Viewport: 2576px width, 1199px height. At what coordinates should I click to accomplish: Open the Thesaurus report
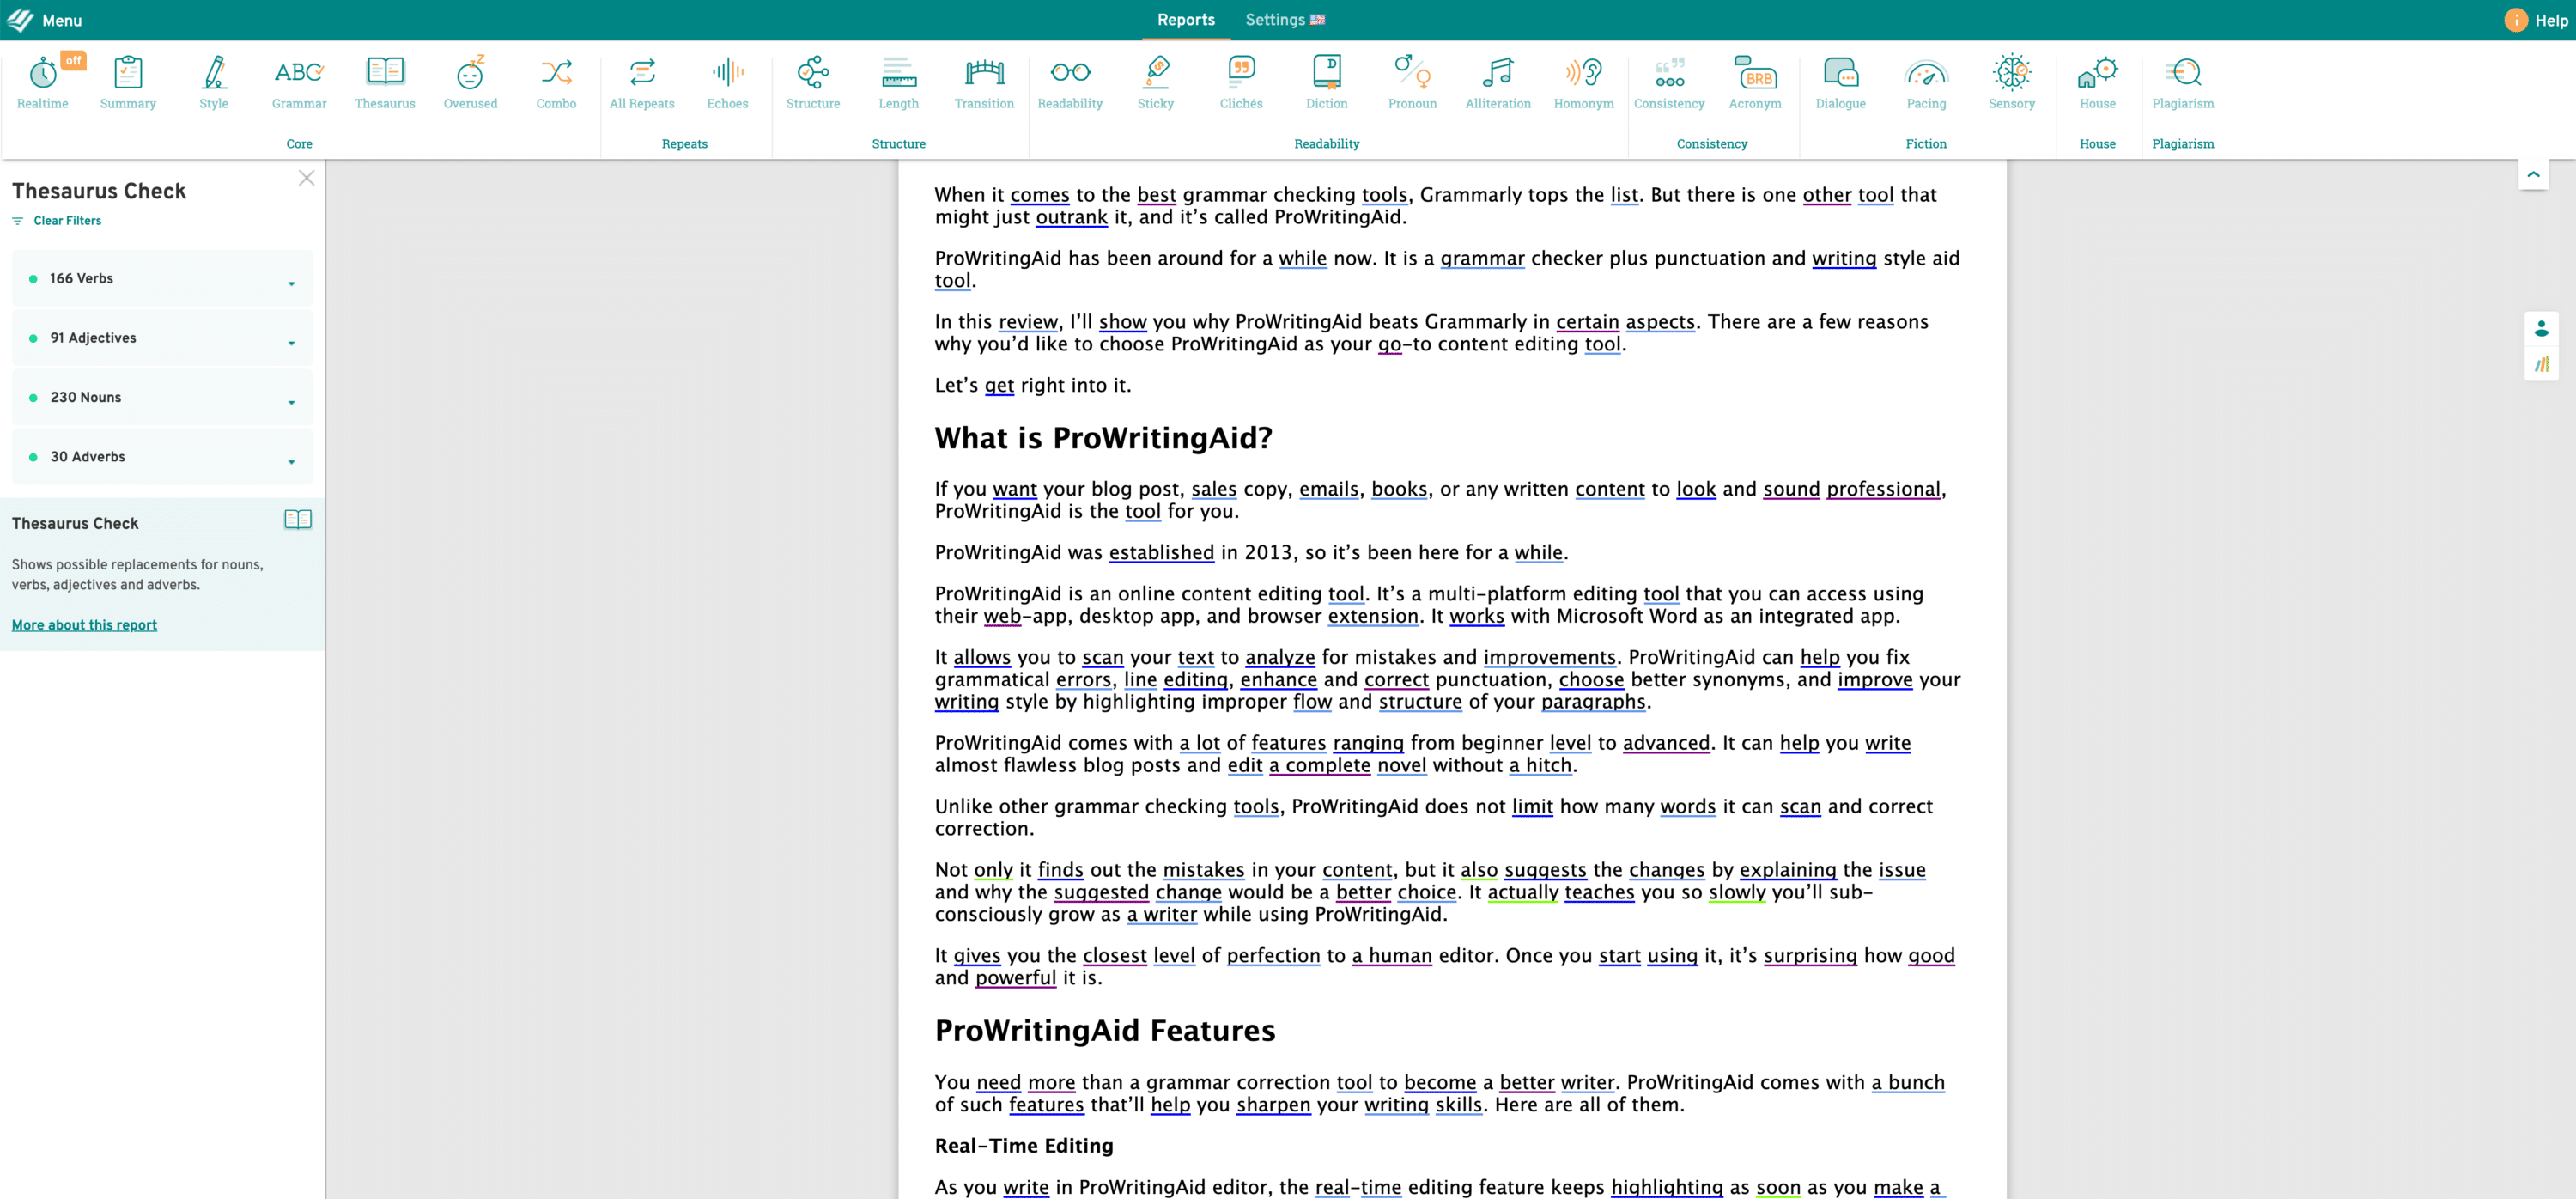tap(385, 82)
